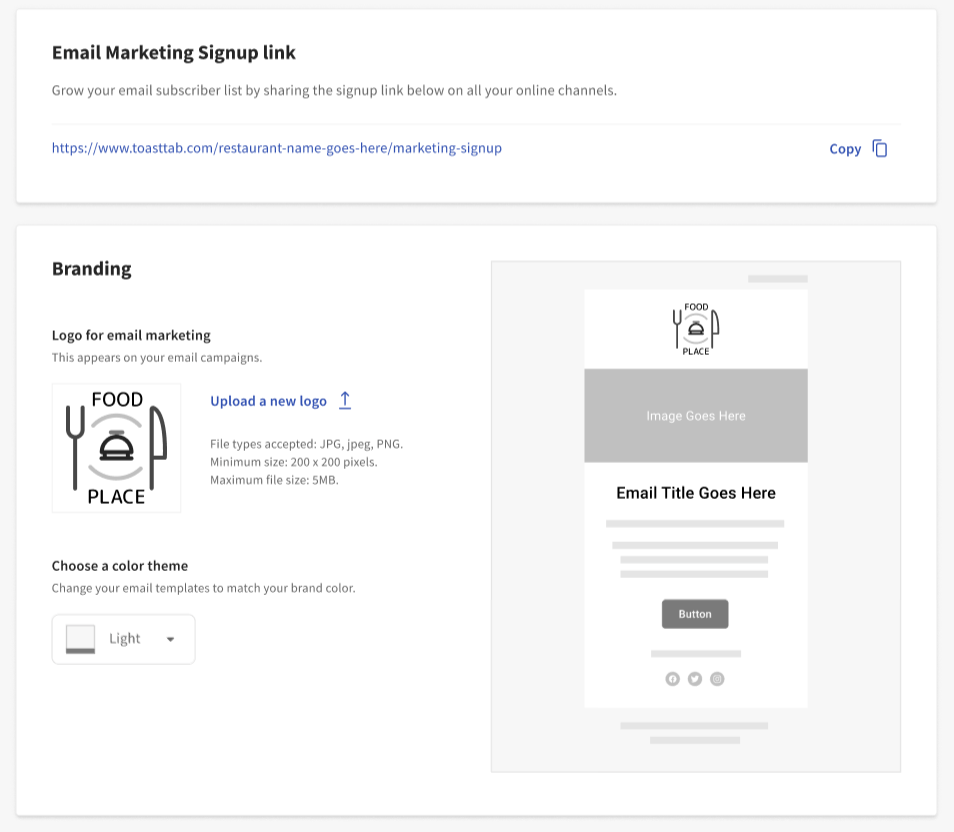This screenshot has width=954, height=832.
Task: Click the Email Title Goes Here heading
Action: [x=695, y=492]
